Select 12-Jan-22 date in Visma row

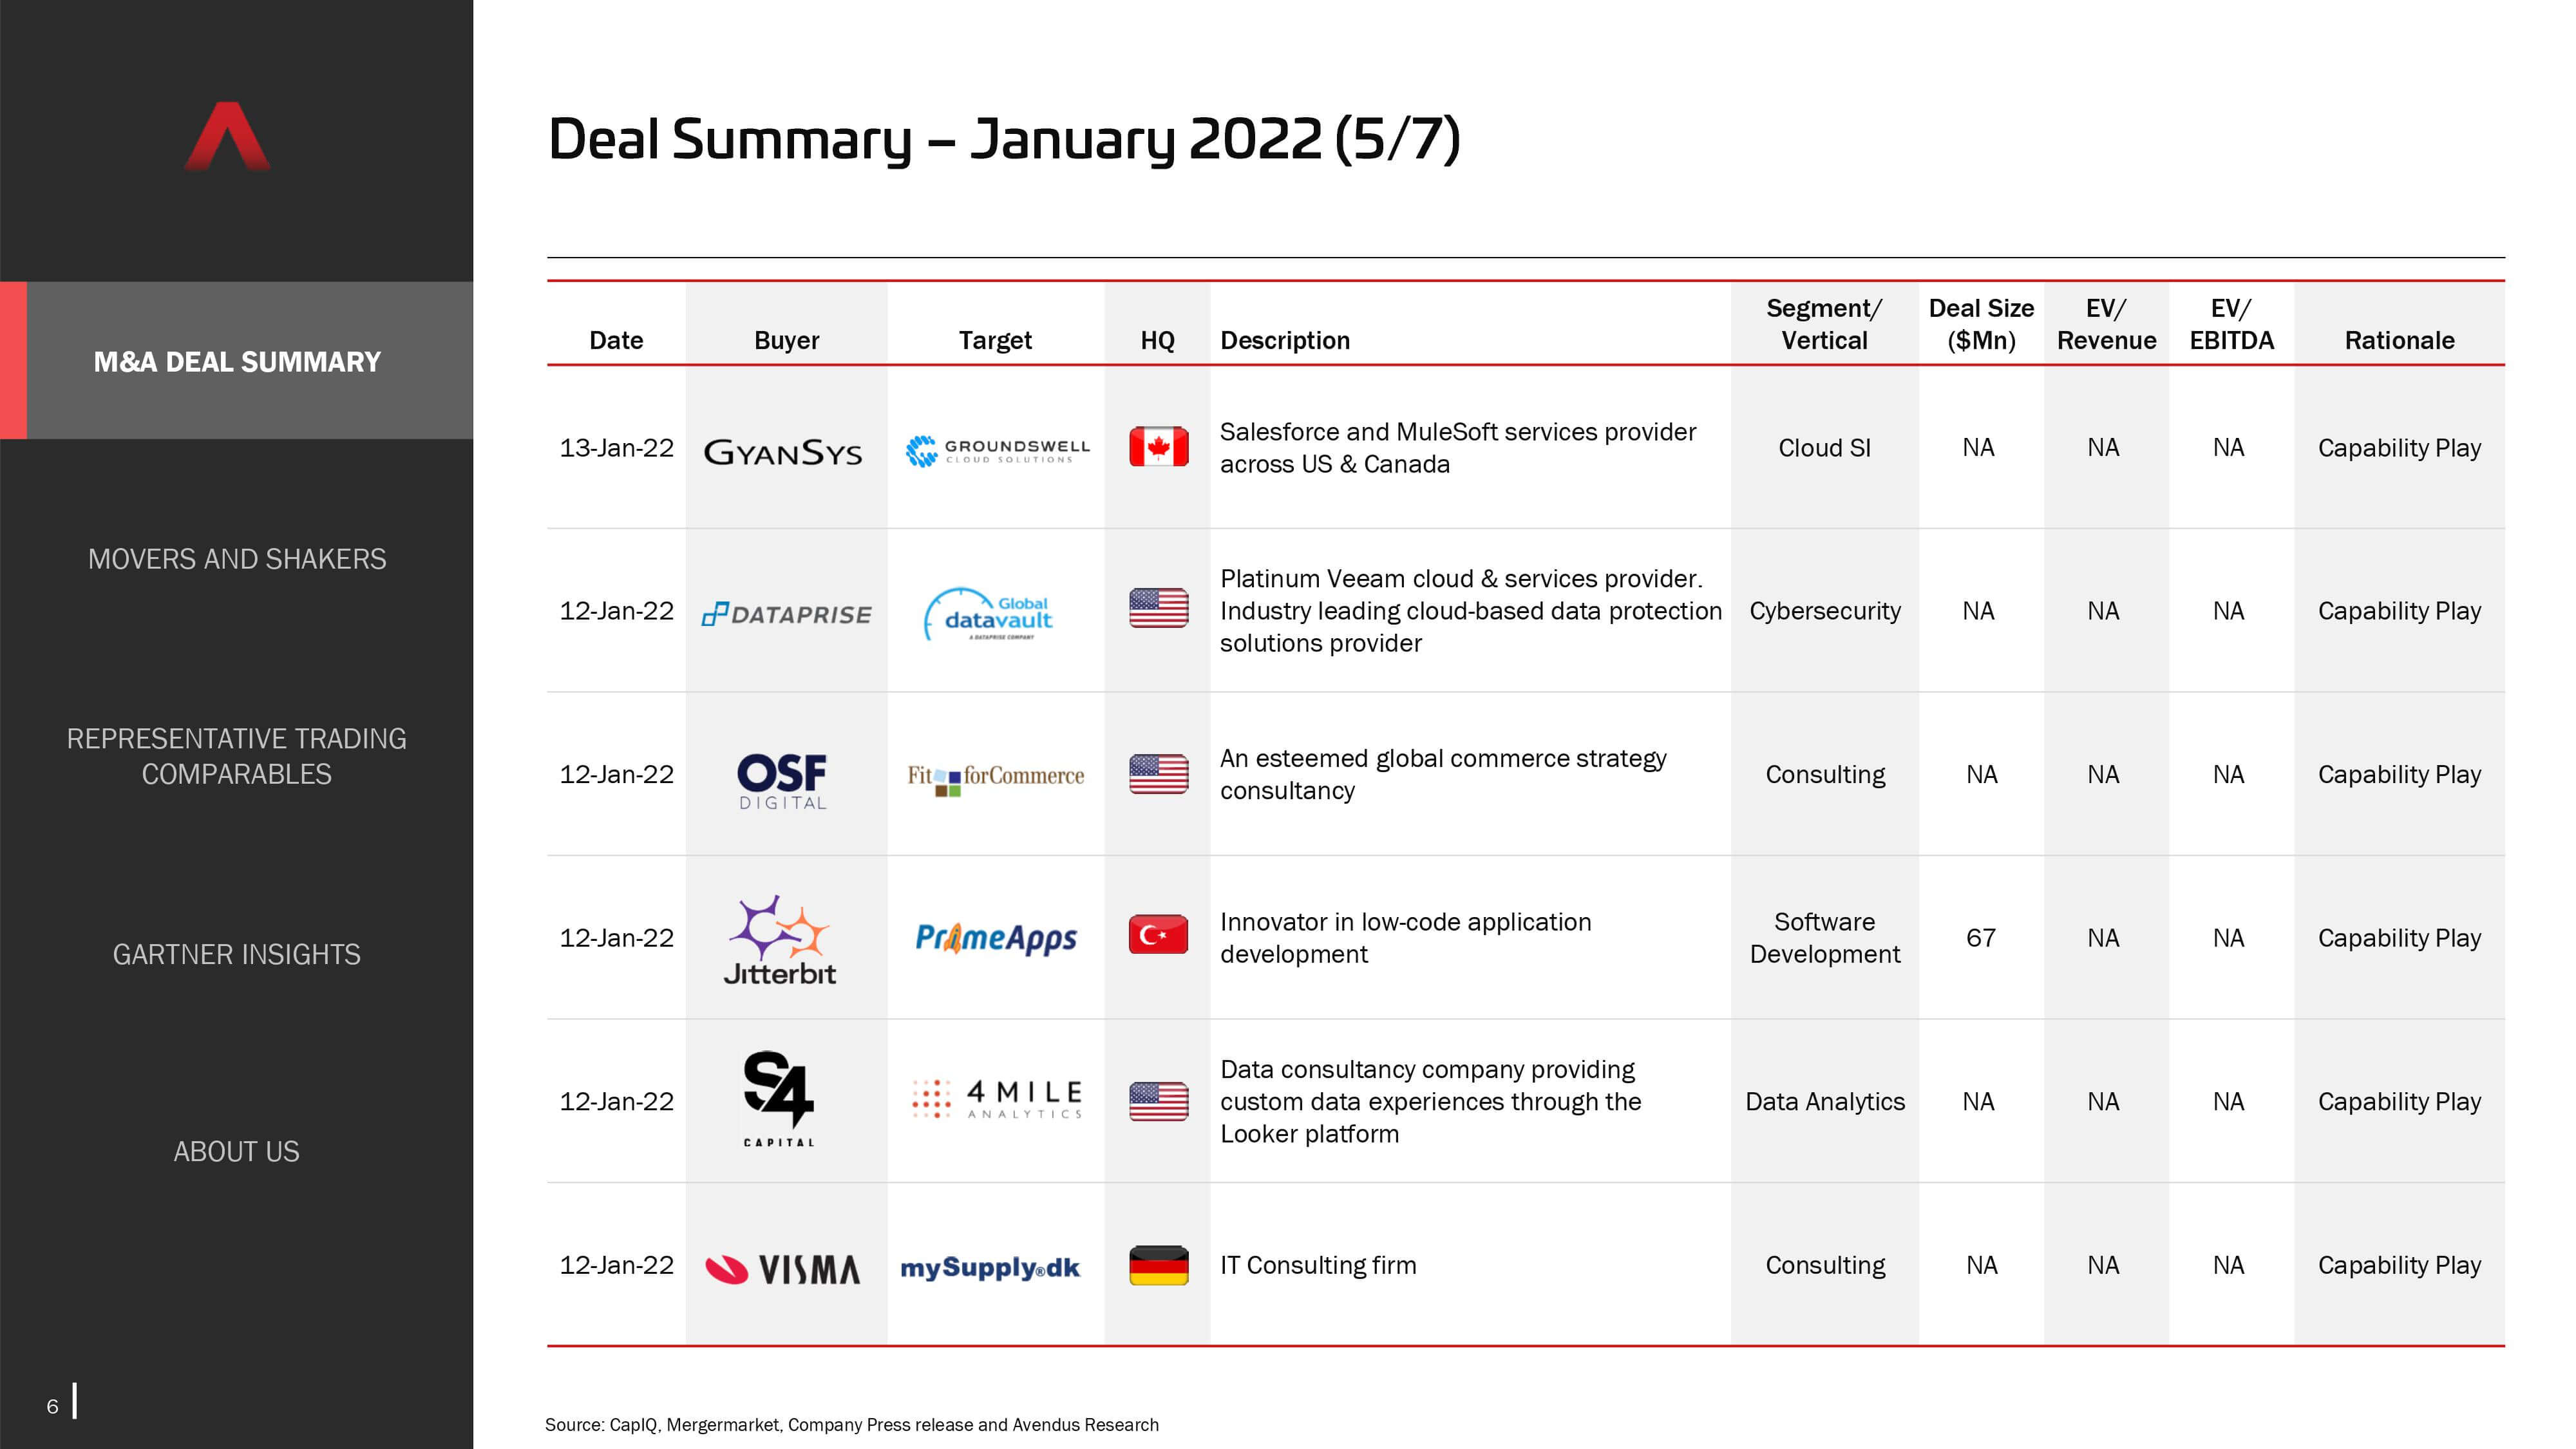[x=616, y=1265]
